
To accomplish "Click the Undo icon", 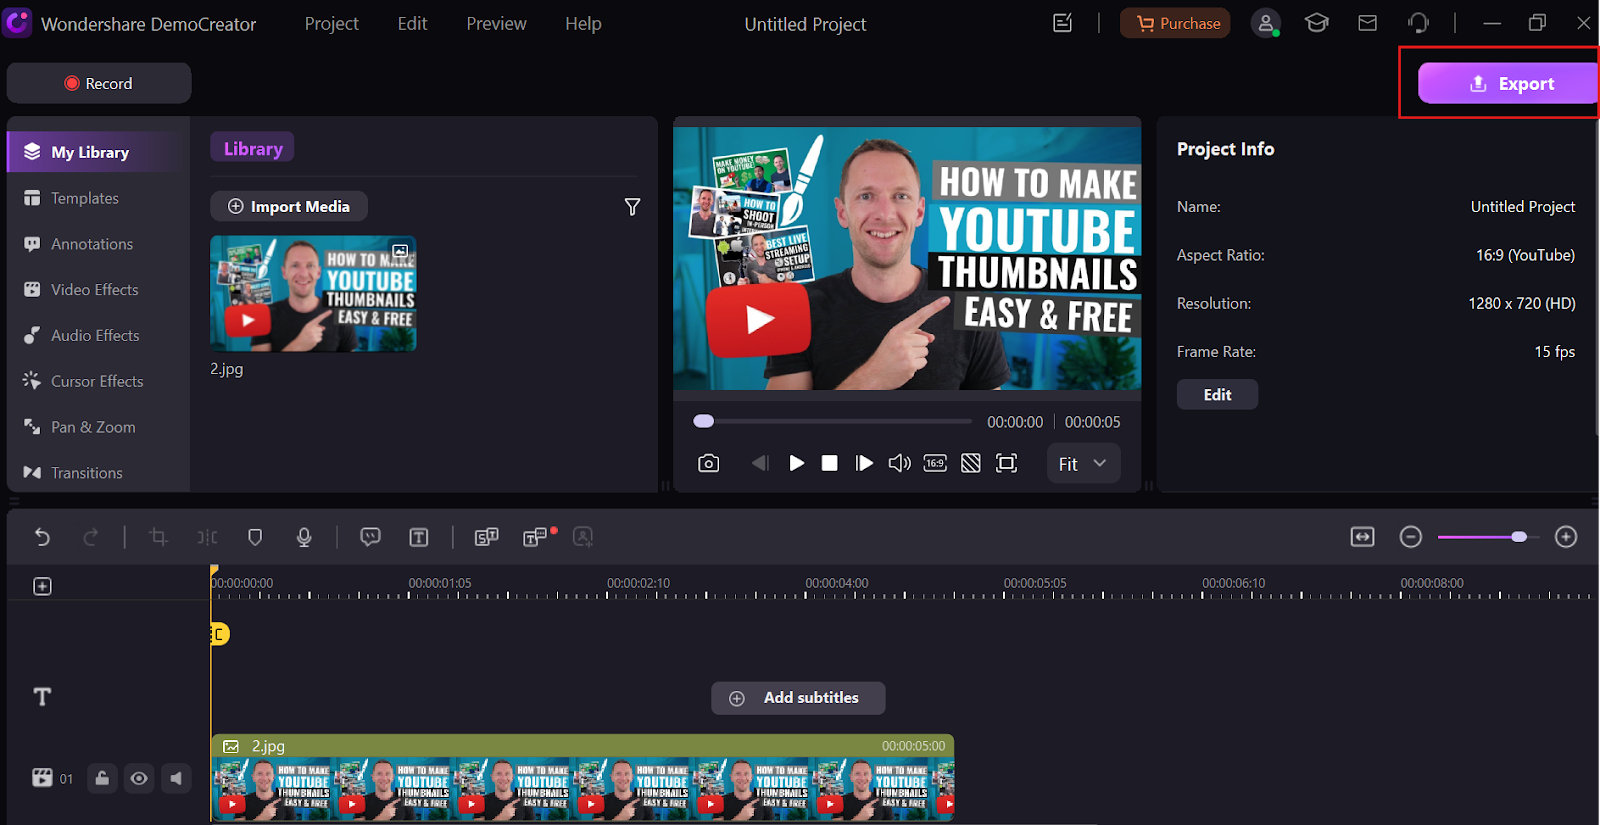I will (42, 537).
